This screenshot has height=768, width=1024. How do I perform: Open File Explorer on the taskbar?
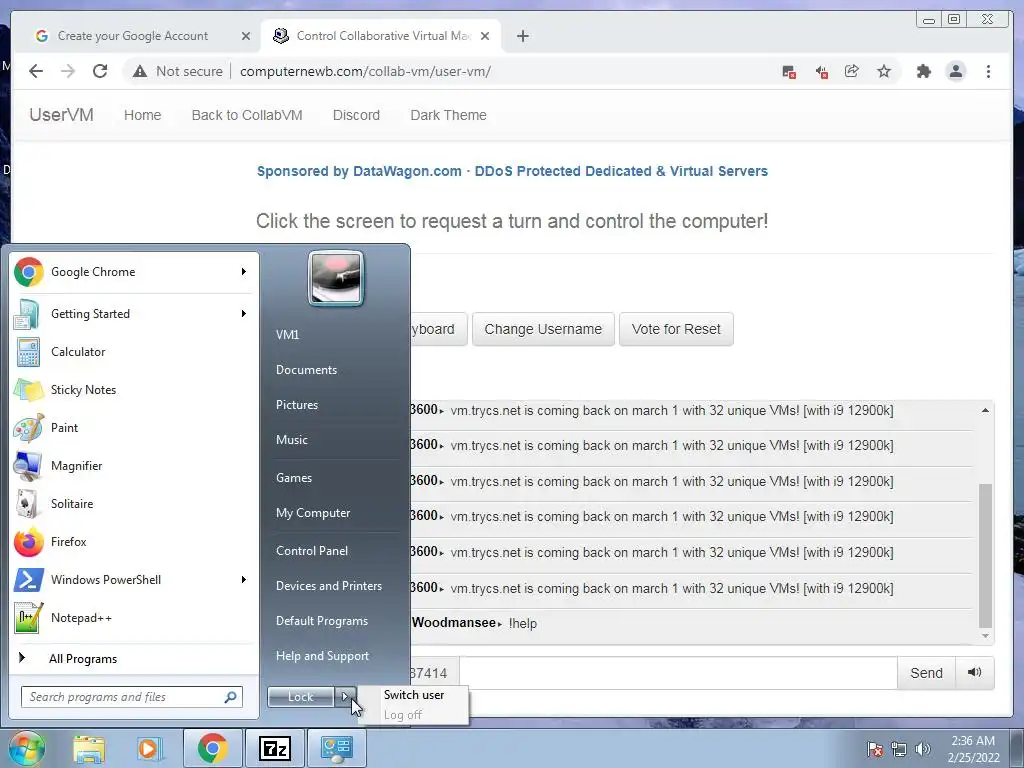point(89,748)
